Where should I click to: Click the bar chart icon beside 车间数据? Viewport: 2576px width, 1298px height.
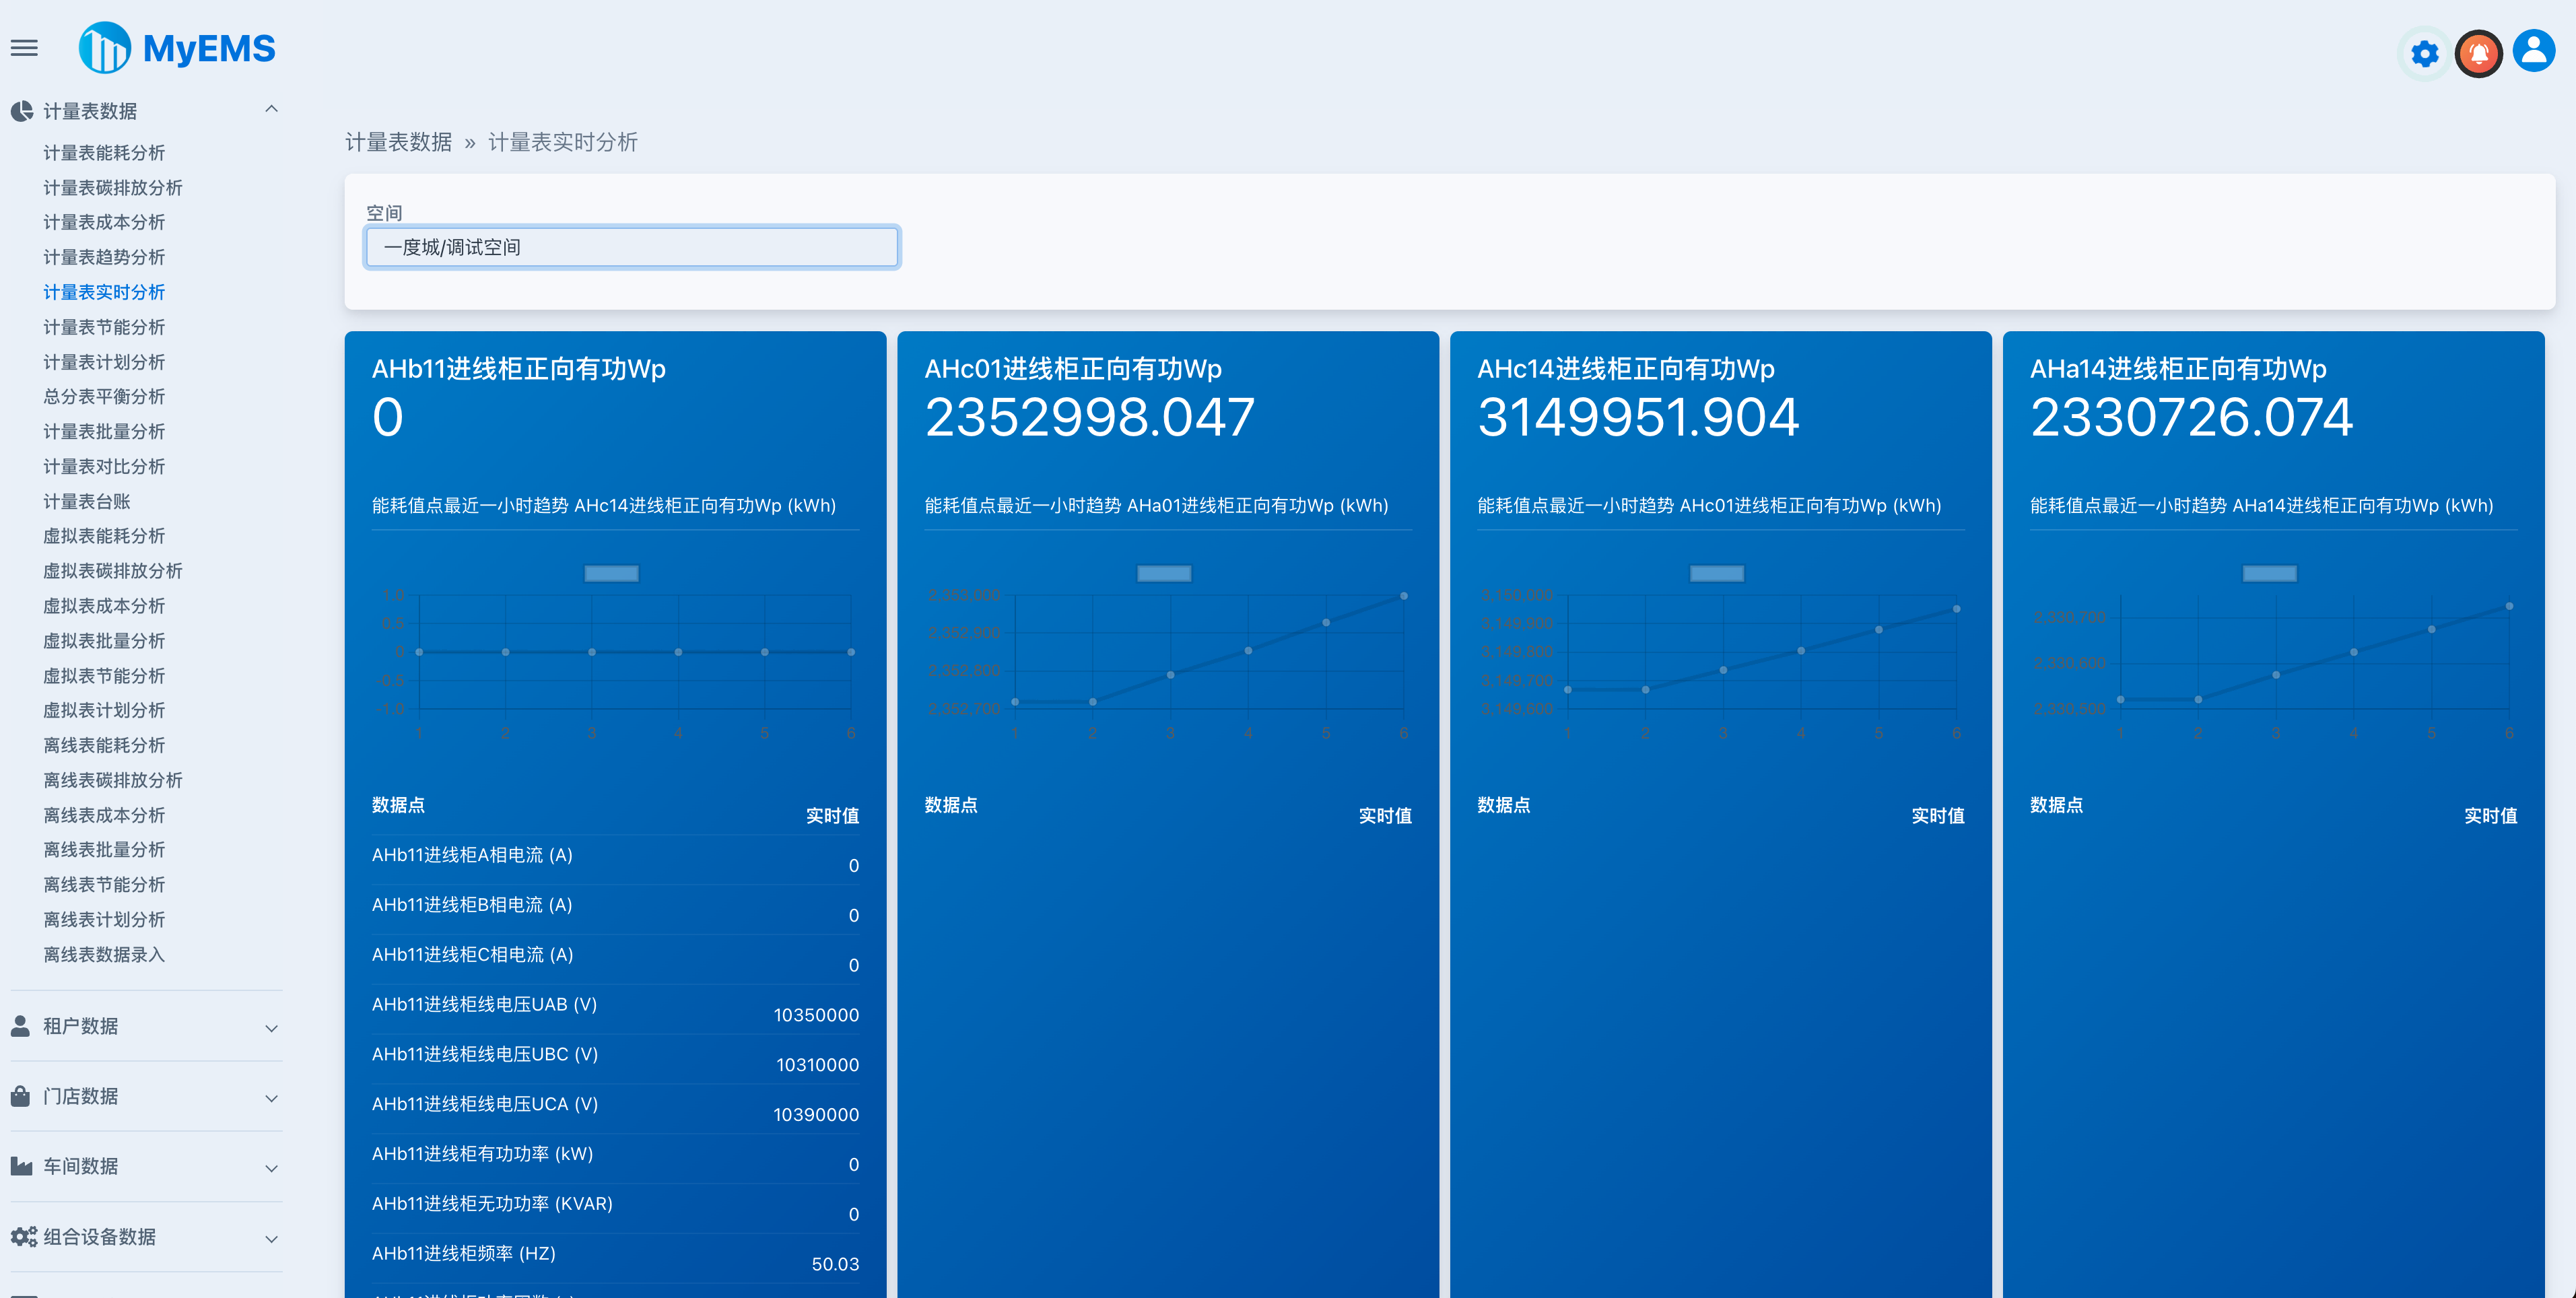click(21, 1166)
